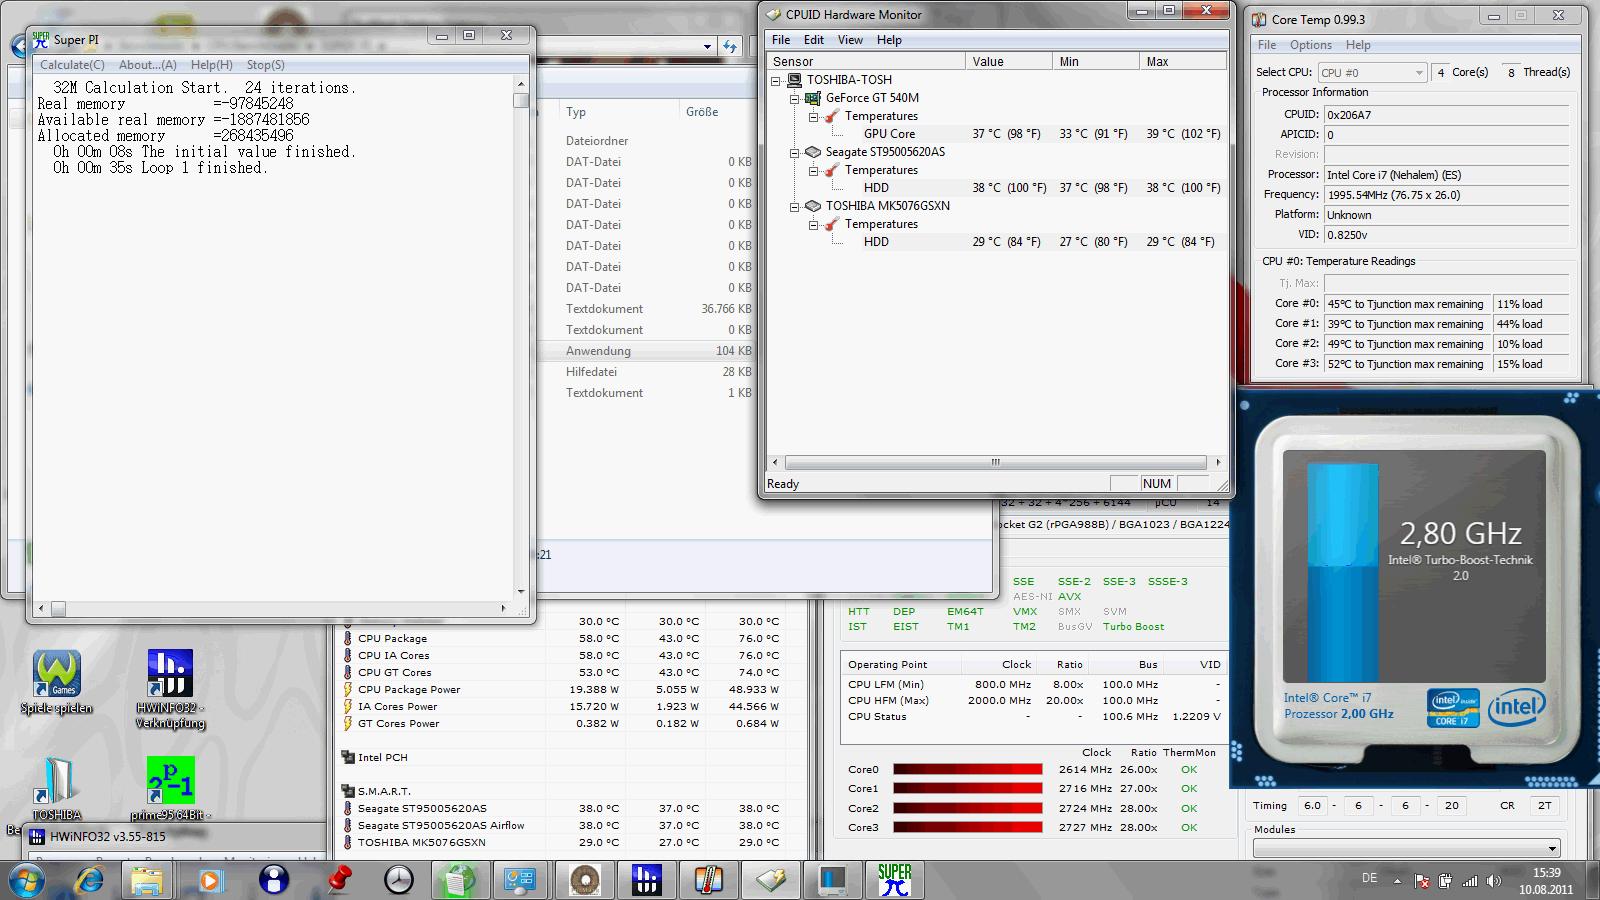Click the TOSHIBA MK5076GSXN hard drive icon
The width and height of the screenshot is (1600, 900).
coord(813,206)
